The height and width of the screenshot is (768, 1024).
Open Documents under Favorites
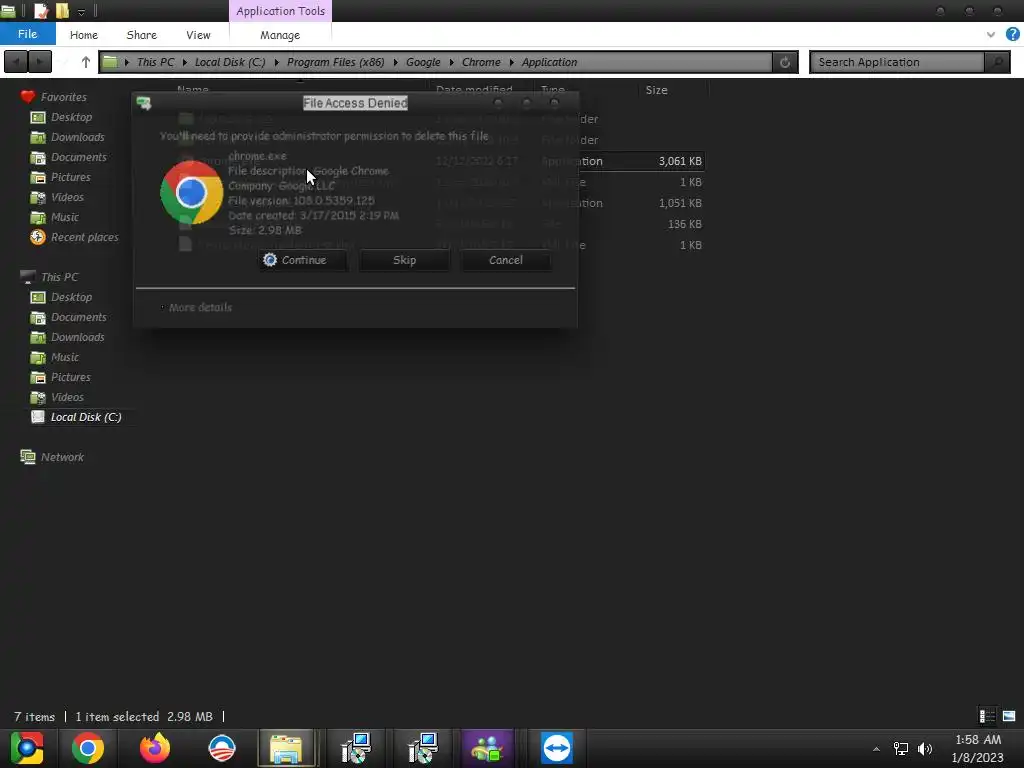(x=78, y=157)
